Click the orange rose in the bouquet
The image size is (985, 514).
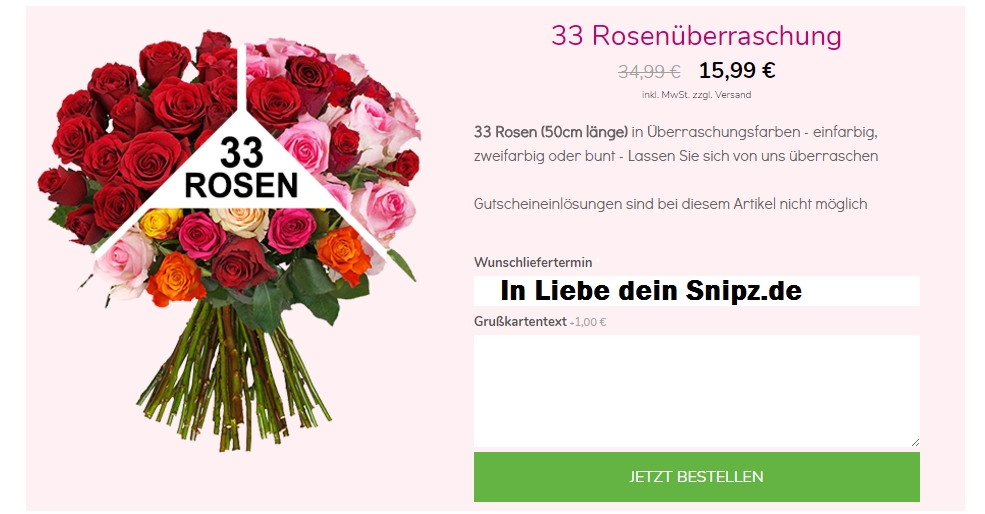[344, 251]
